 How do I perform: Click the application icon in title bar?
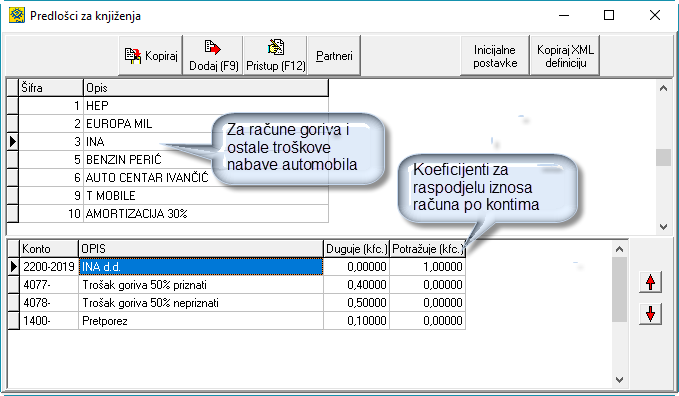[x=16, y=16]
